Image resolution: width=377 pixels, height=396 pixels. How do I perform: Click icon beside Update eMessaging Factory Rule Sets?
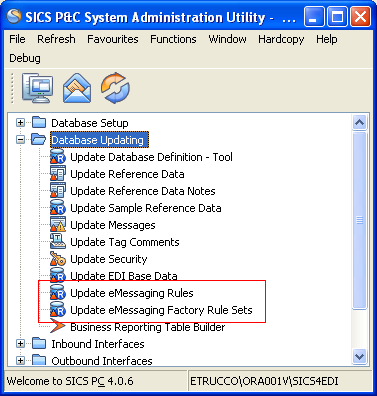[x=58, y=309]
